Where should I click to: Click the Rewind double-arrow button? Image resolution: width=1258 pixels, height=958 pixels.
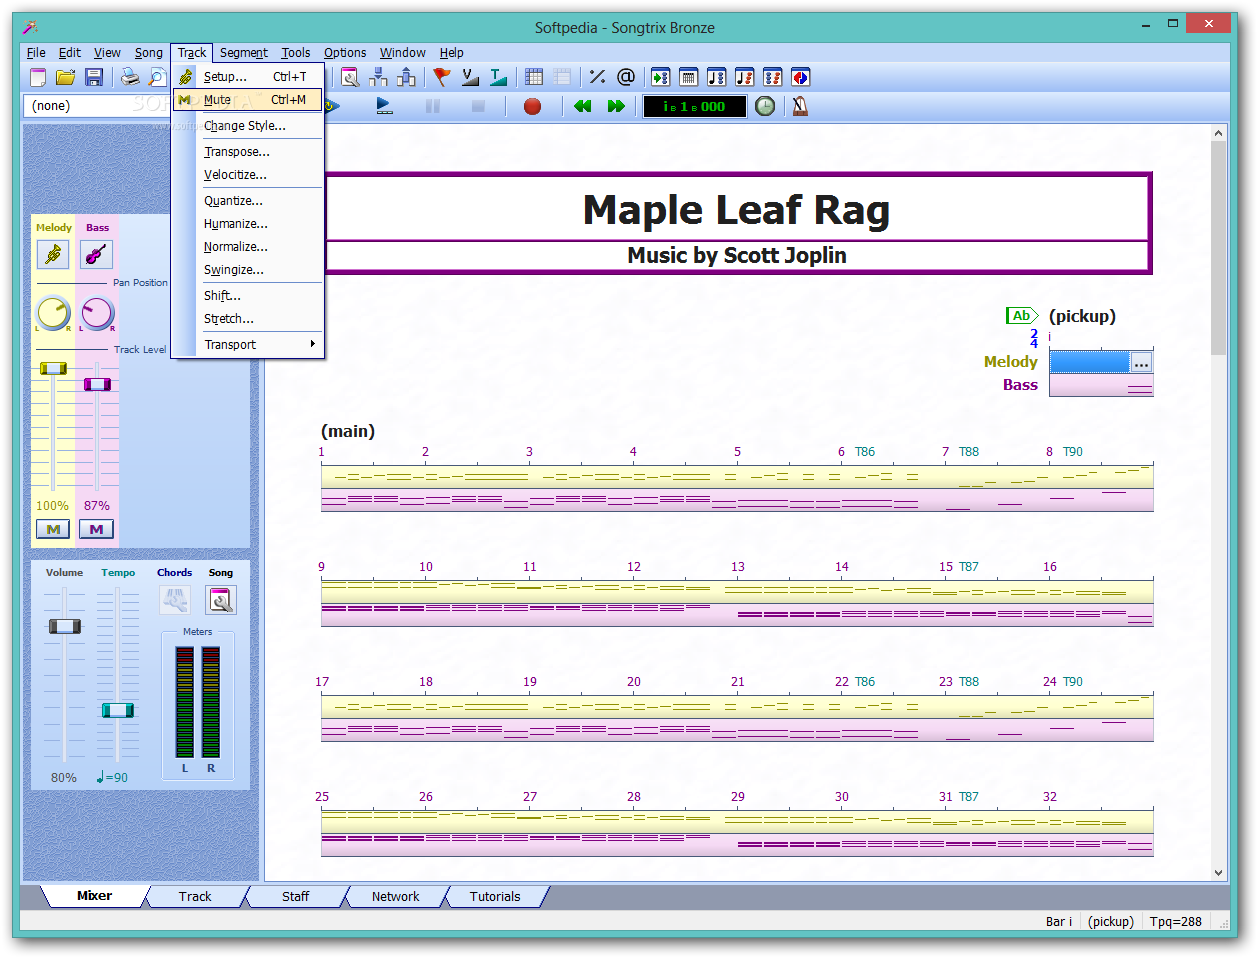coord(583,106)
